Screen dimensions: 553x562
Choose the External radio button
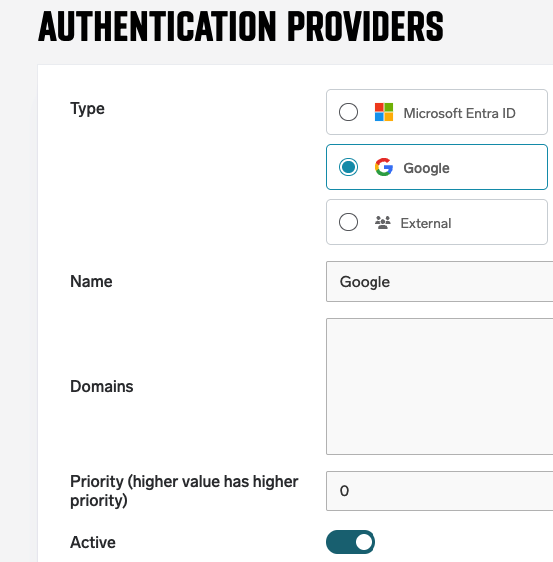(x=348, y=222)
